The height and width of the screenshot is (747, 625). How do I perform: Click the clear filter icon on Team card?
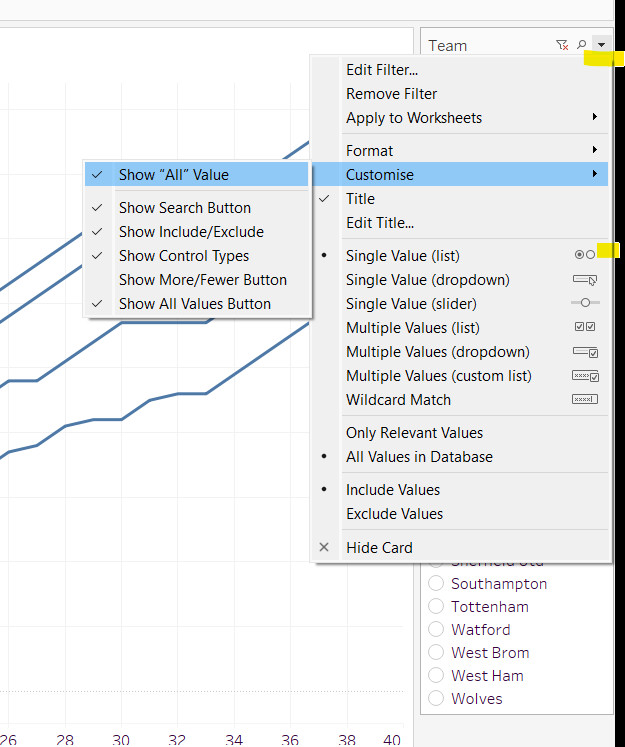(x=562, y=45)
